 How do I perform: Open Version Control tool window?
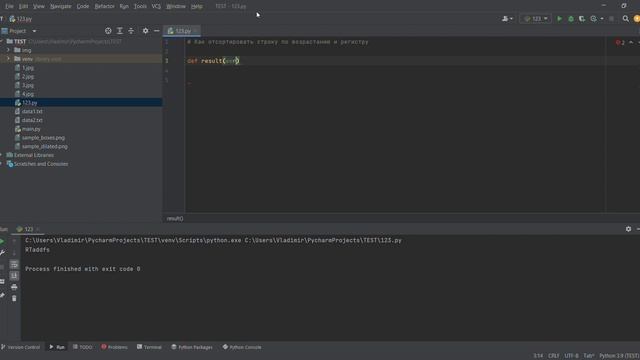point(20,347)
